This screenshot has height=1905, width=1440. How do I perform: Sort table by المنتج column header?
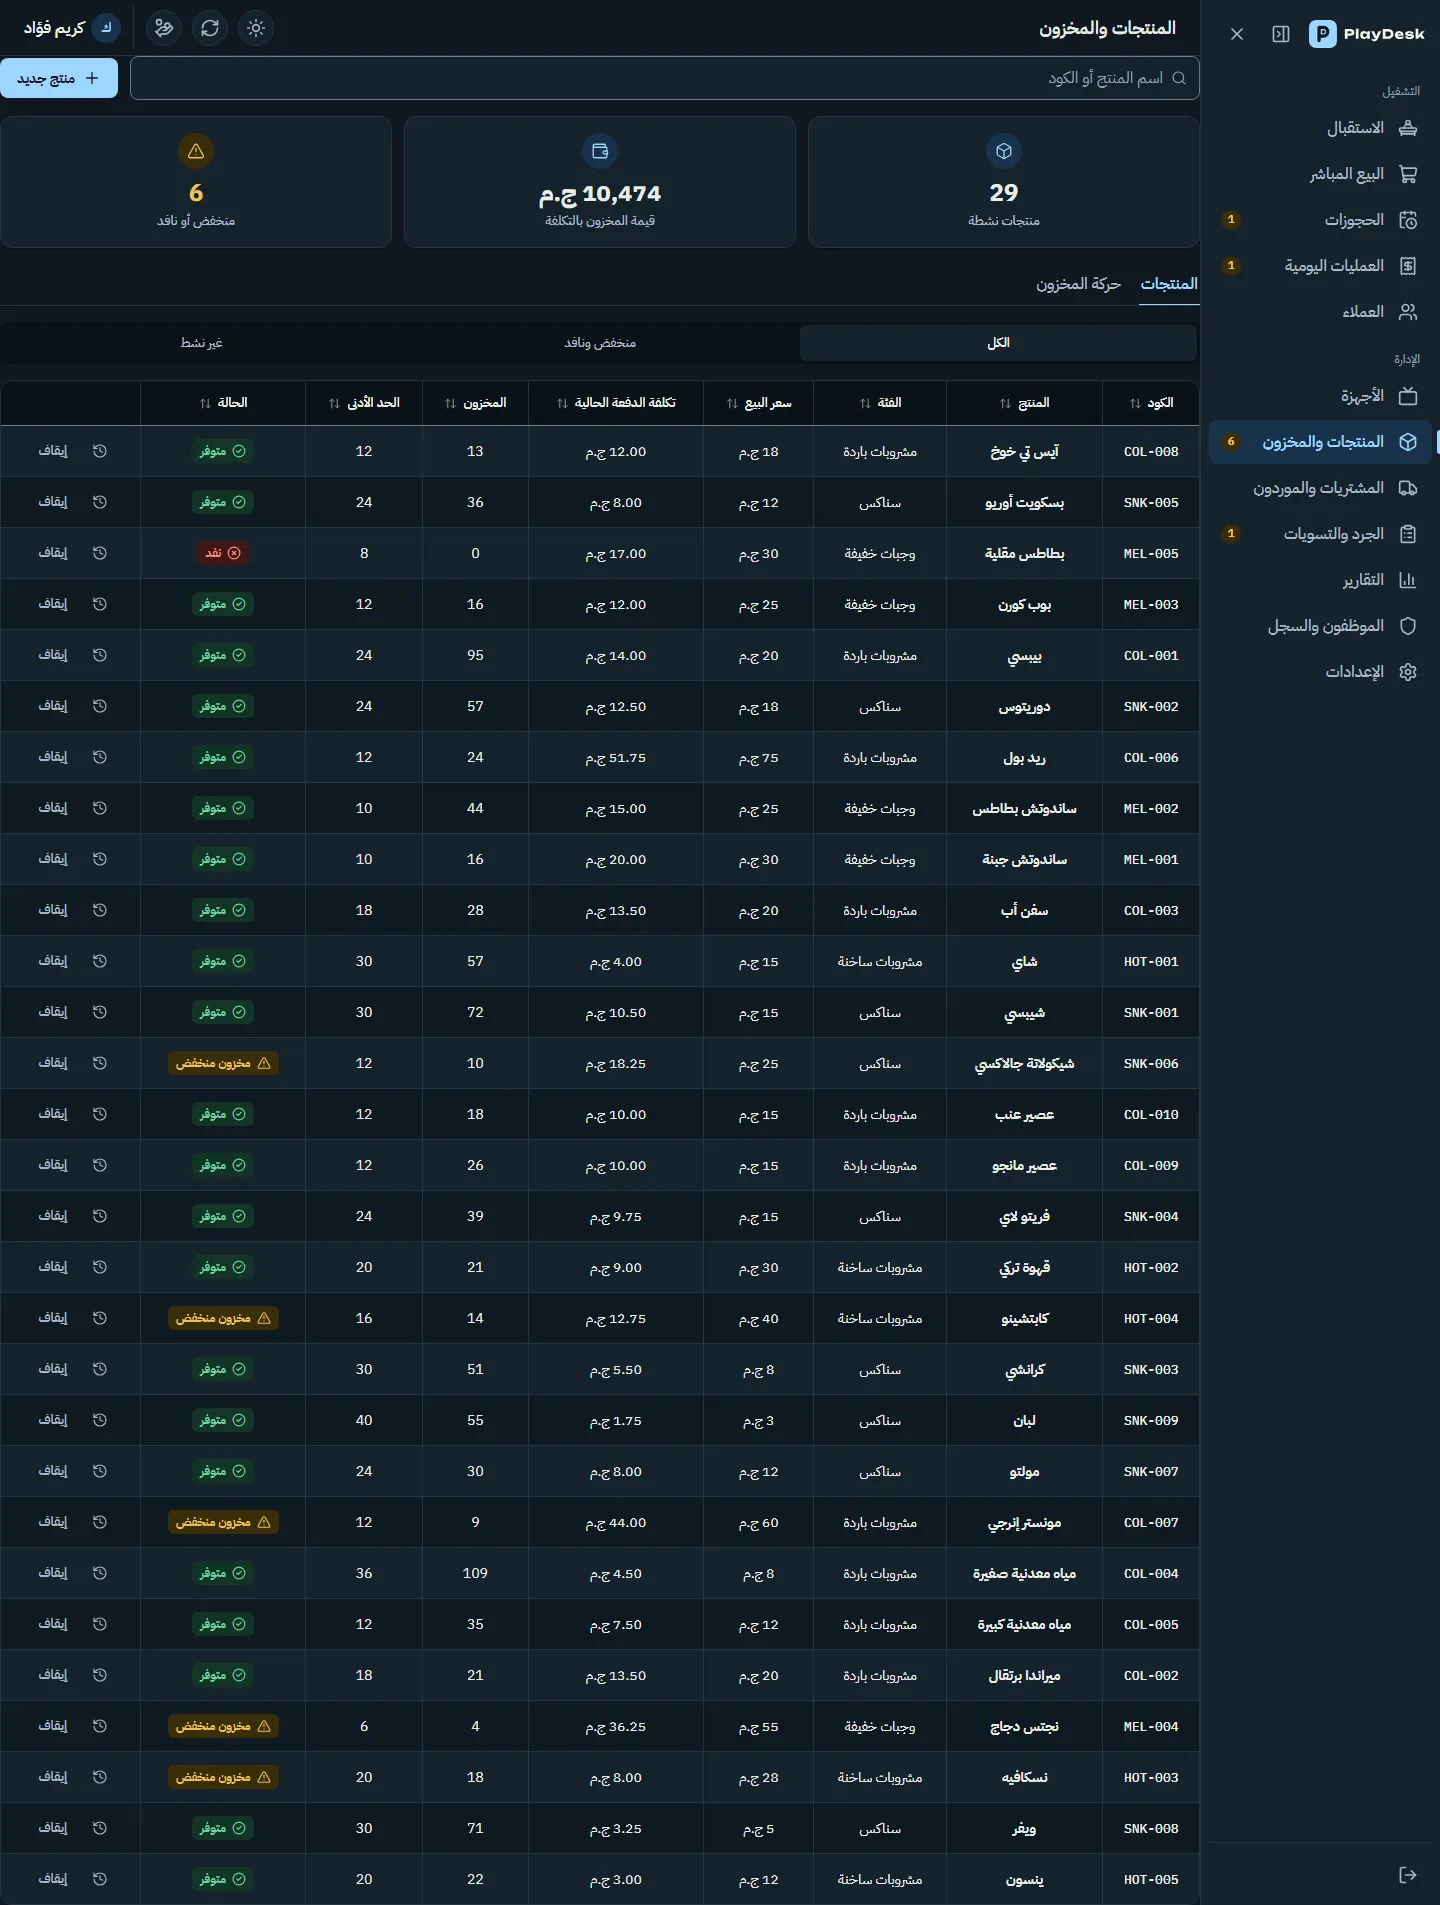click(1024, 403)
